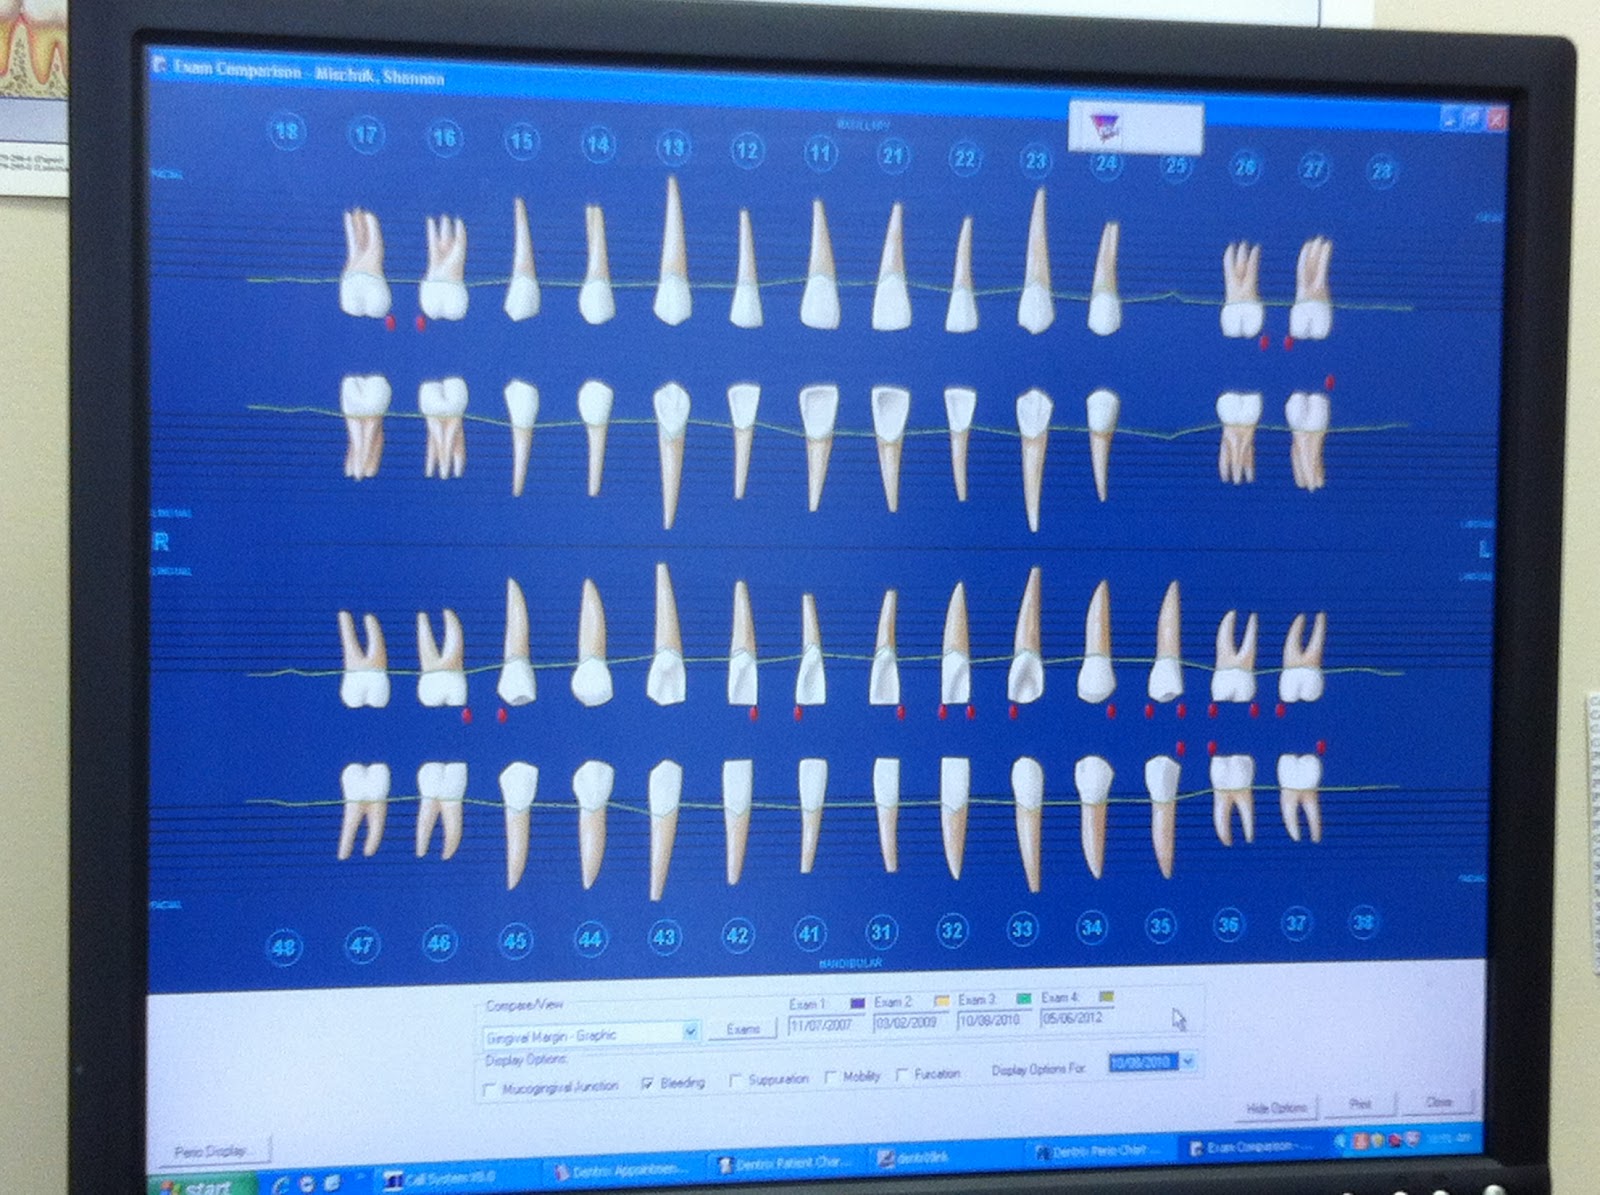Select tooth number 38 circle

pos(1363,921)
